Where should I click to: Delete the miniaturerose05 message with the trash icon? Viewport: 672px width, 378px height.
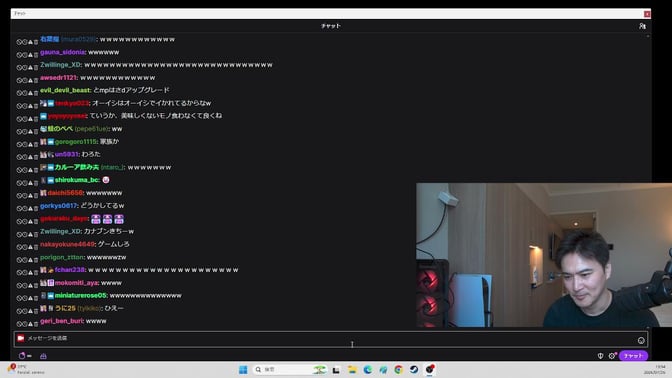click(x=36, y=298)
